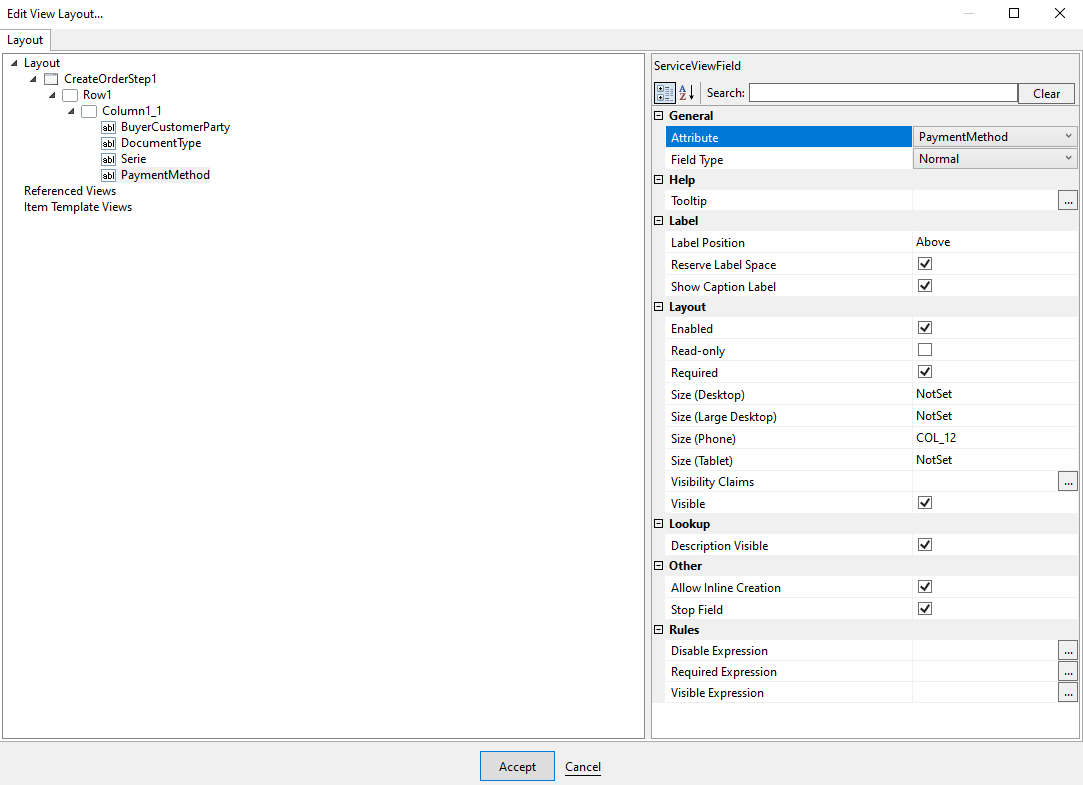Viewport: 1083px width, 785px height.
Task: Select Referenced Views node
Action: [x=70, y=191]
